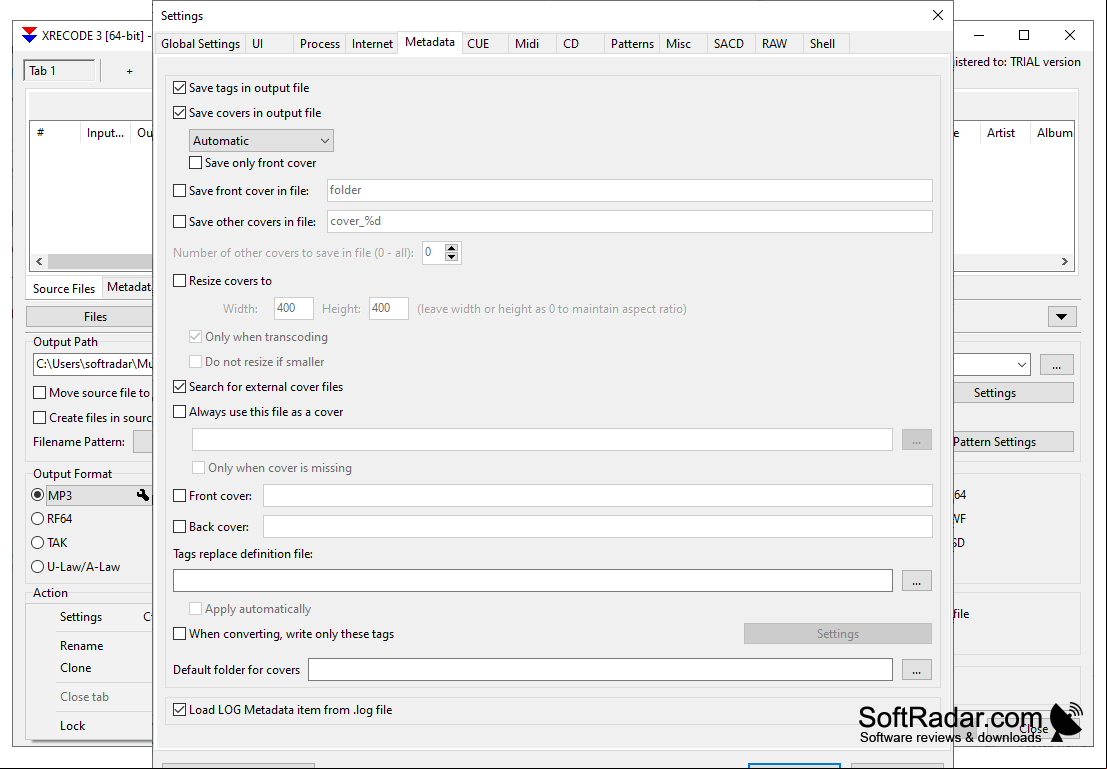Switch to the SACD tab
Image resolution: width=1107 pixels, height=769 pixels.
click(731, 44)
